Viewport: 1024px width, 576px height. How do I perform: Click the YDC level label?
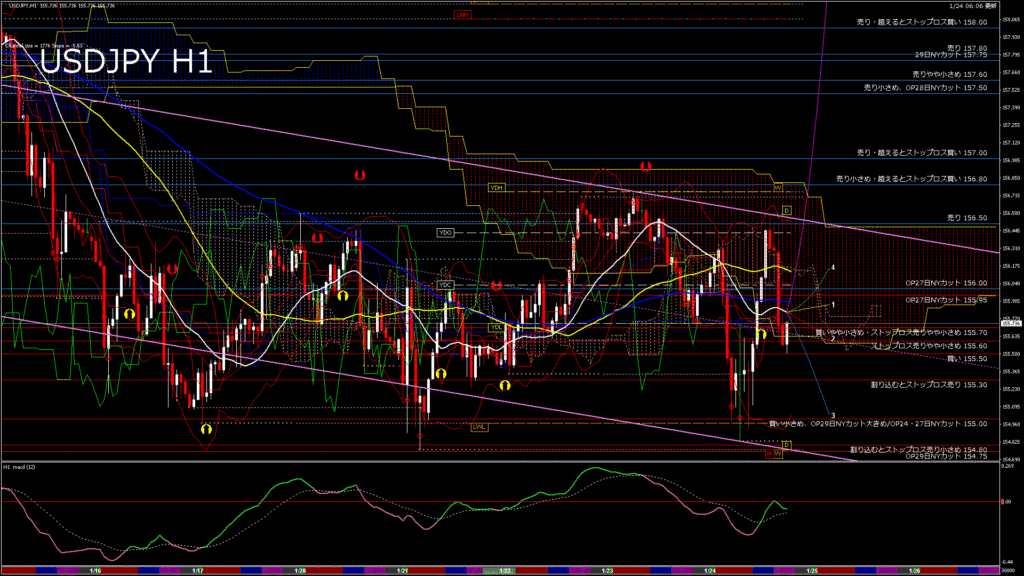click(446, 285)
